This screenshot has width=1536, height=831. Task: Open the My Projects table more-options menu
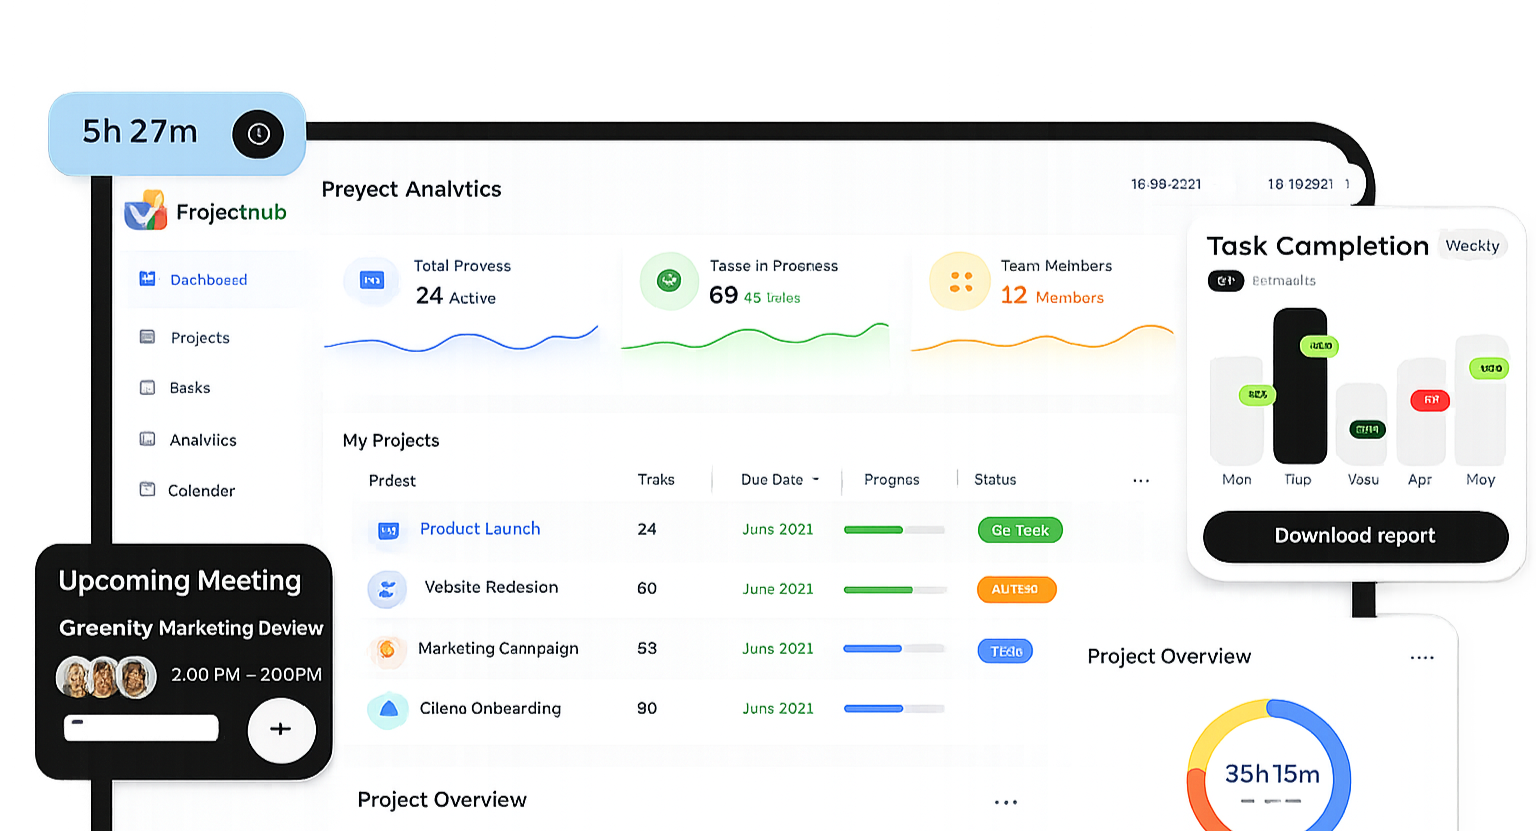1141,481
